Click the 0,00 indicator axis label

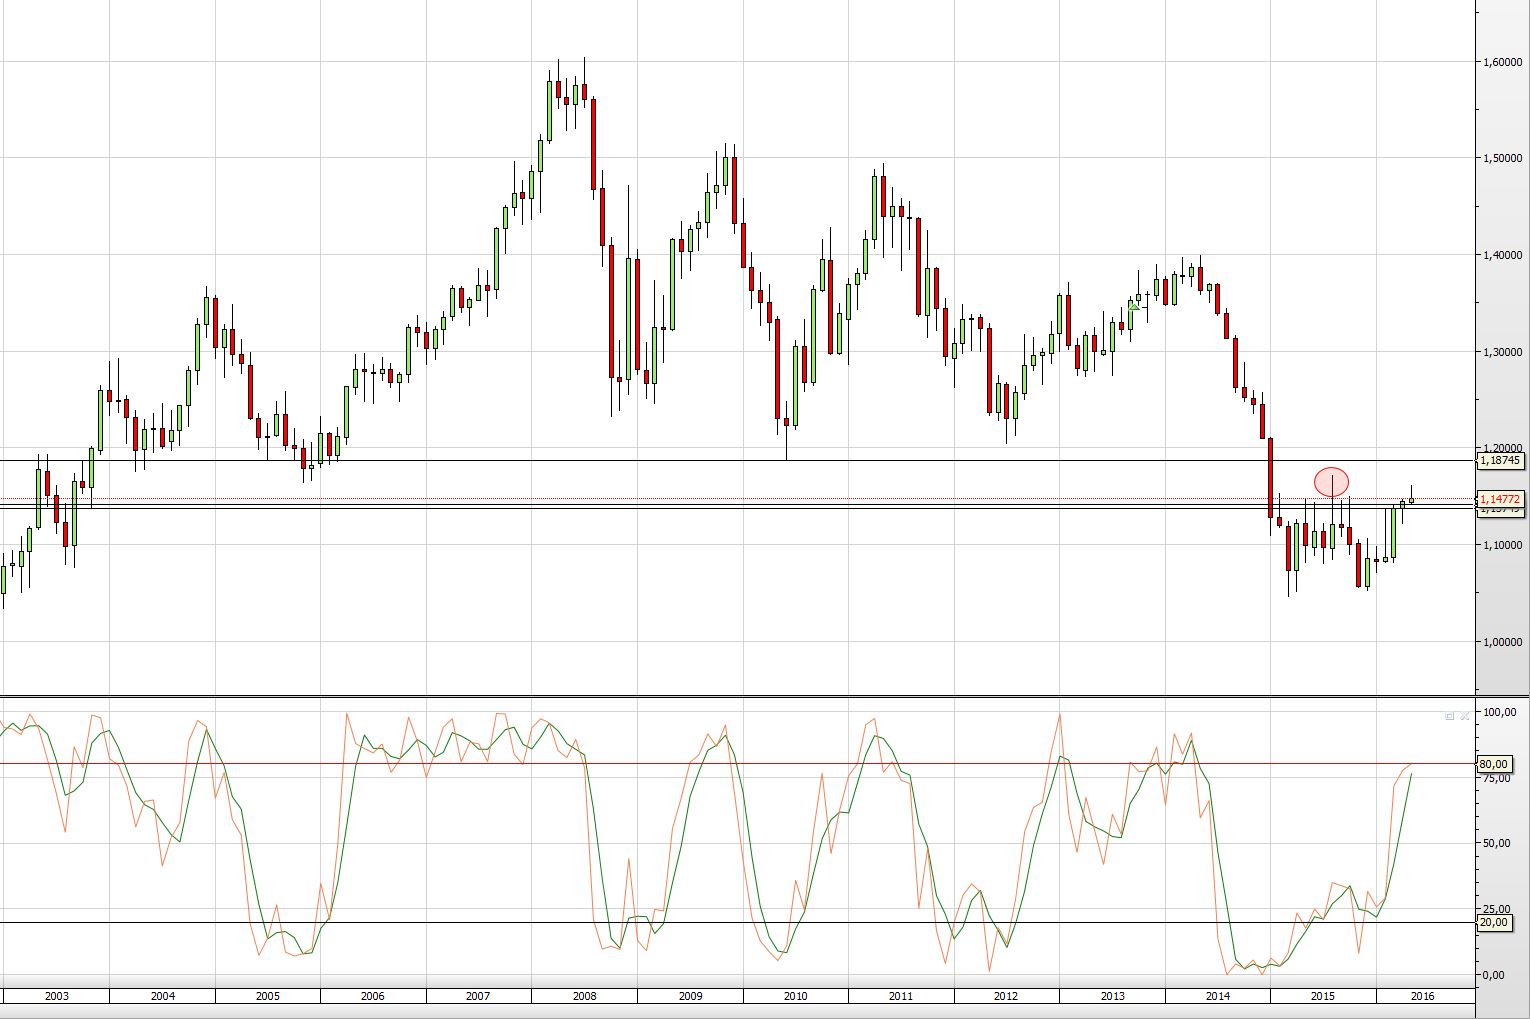pos(1494,975)
